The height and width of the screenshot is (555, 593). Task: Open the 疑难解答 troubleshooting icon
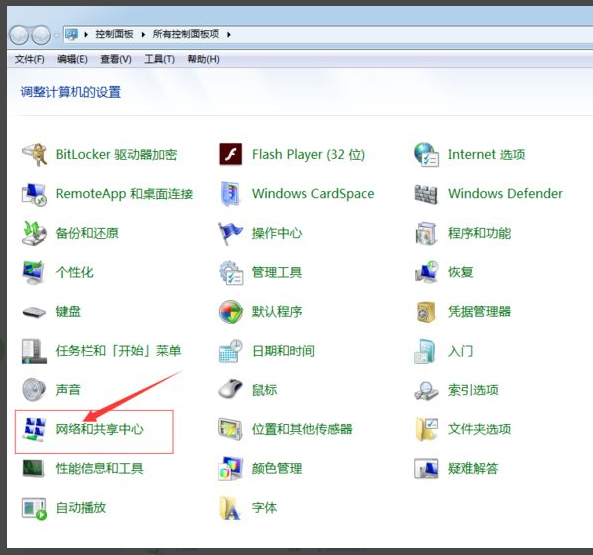pyautogui.click(x=426, y=468)
